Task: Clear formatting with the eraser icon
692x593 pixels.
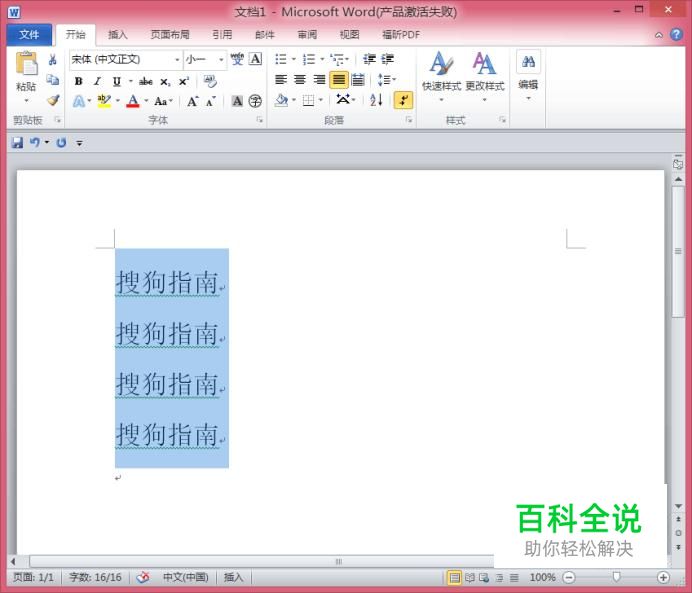Action: point(210,81)
